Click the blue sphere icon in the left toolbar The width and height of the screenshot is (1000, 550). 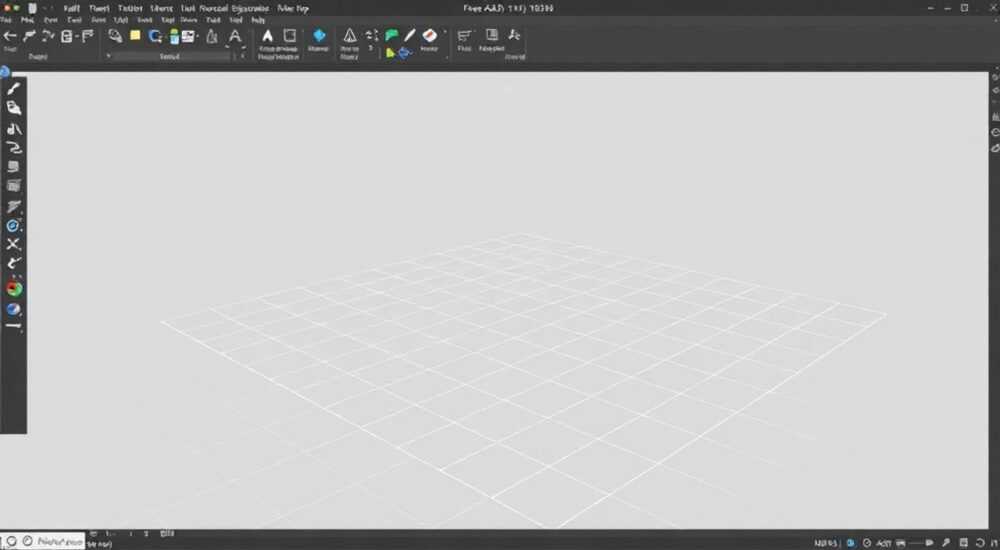point(13,309)
